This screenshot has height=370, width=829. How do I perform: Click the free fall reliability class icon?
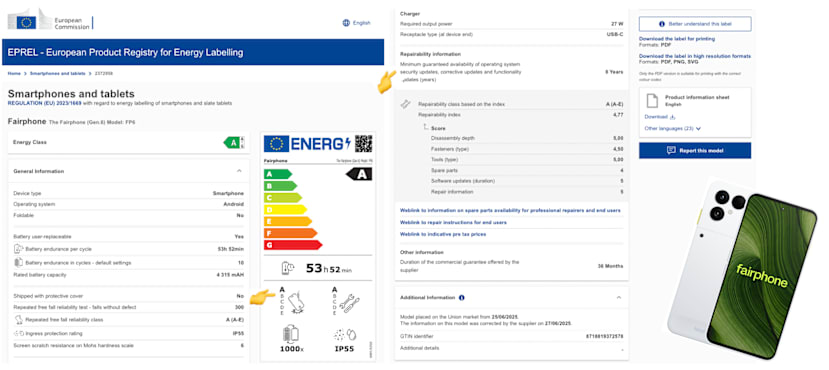(19, 319)
